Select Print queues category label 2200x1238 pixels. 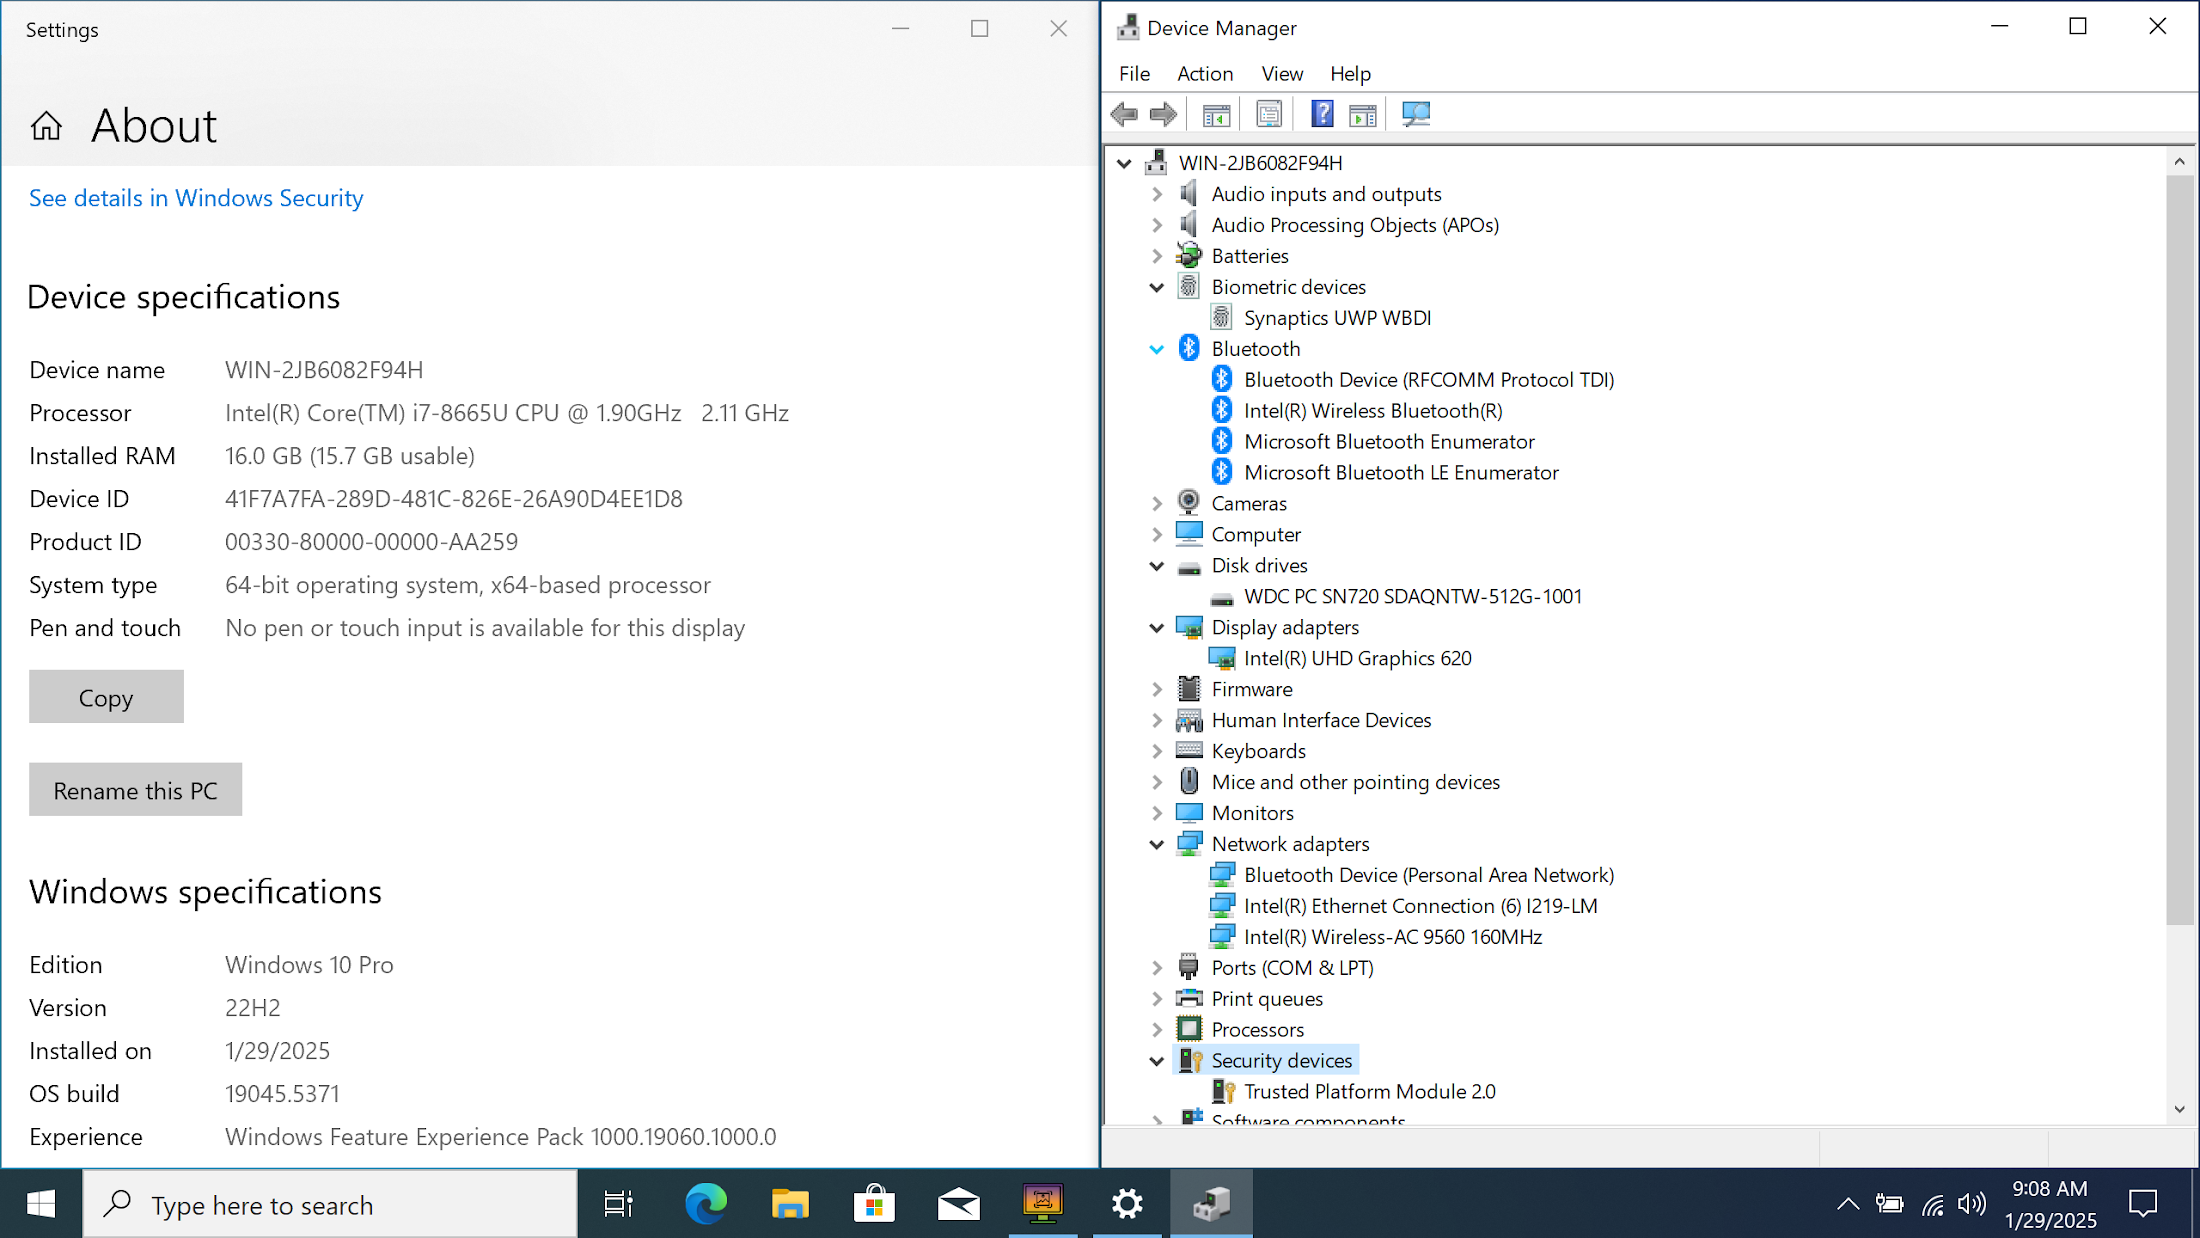tap(1267, 999)
